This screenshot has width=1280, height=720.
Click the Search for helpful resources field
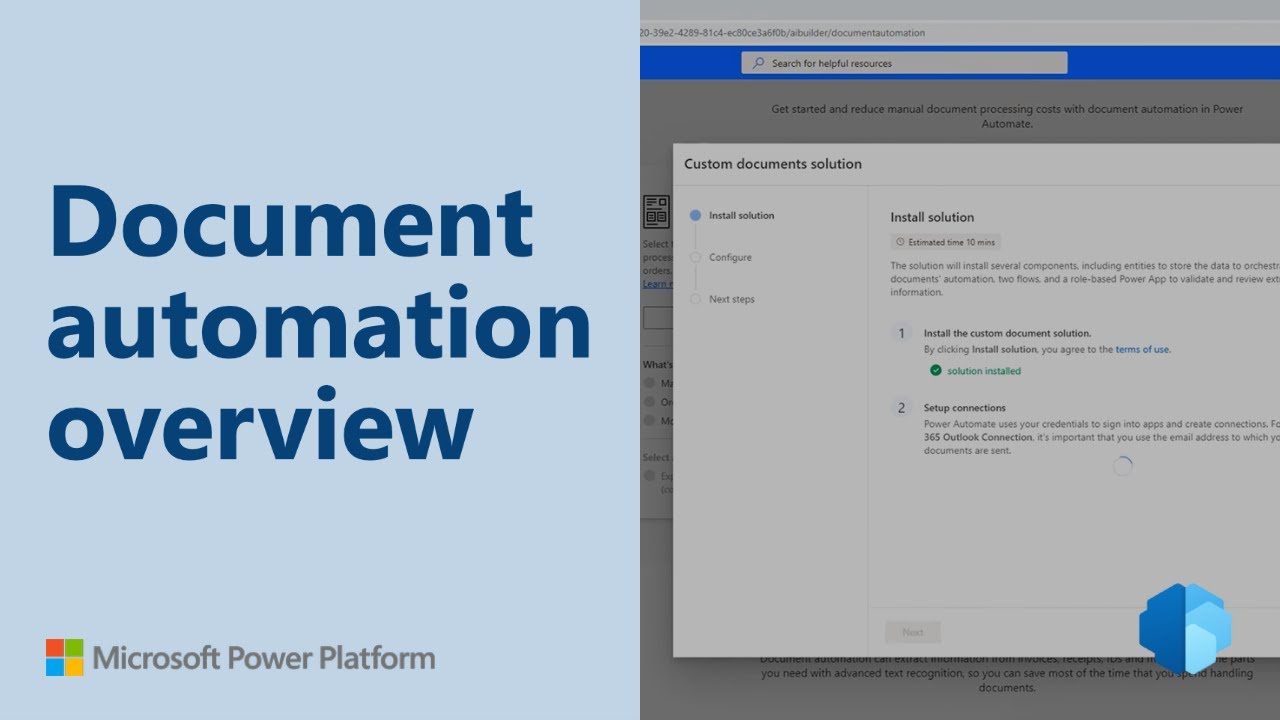coord(904,63)
